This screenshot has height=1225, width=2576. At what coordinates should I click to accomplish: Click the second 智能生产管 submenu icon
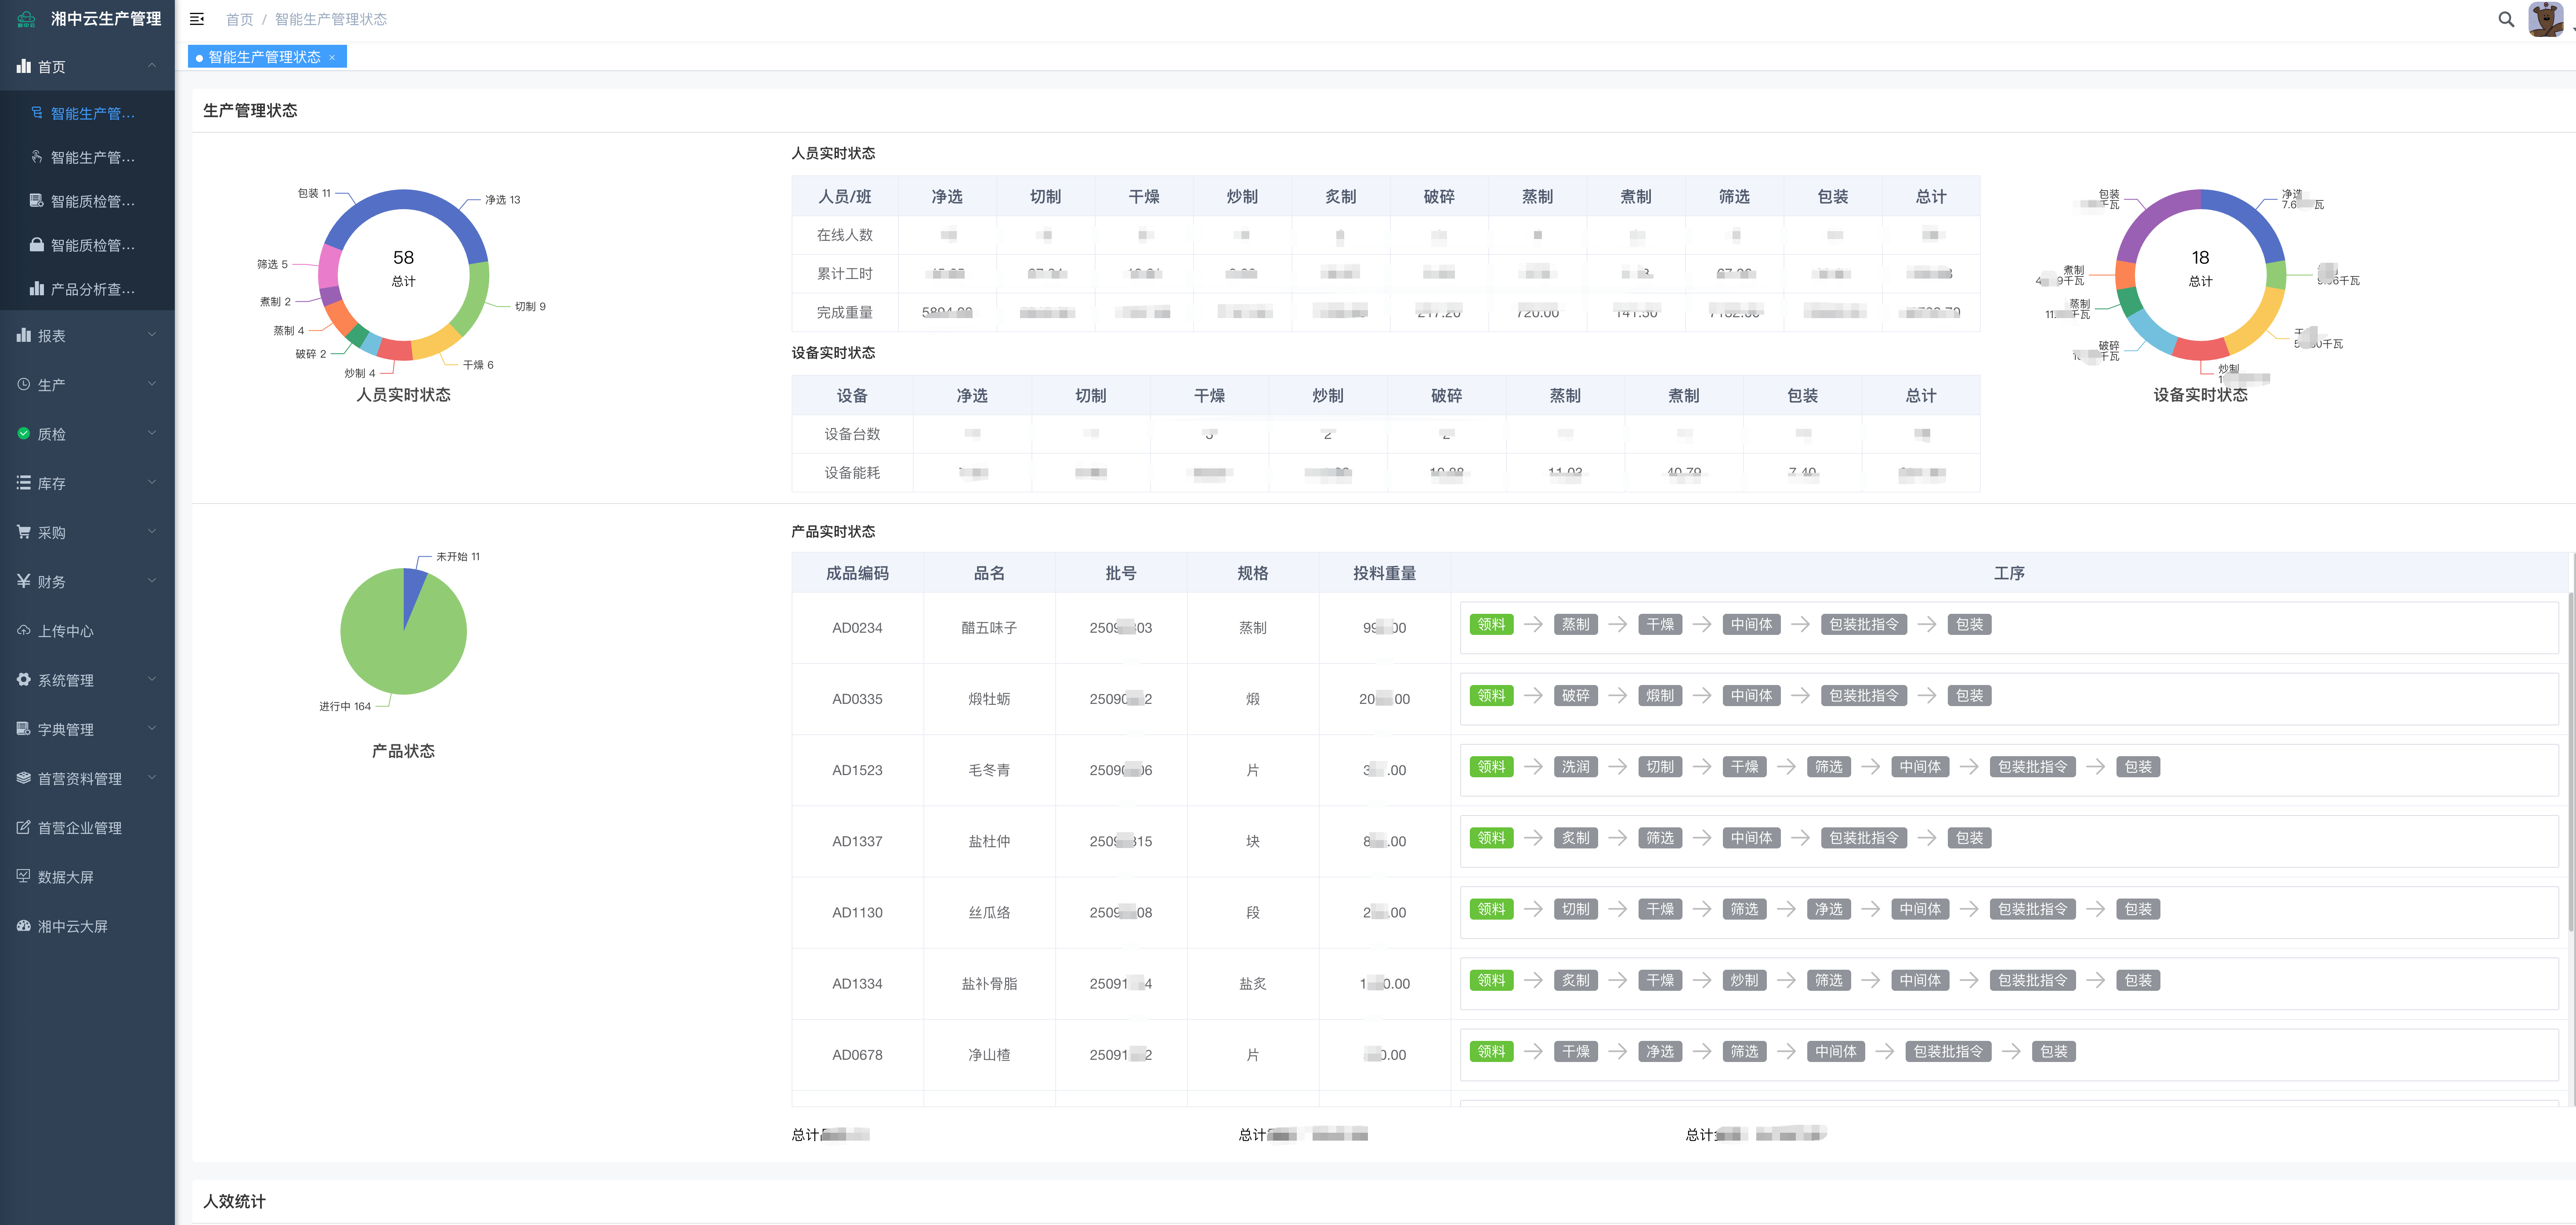click(x=37, y=157)
